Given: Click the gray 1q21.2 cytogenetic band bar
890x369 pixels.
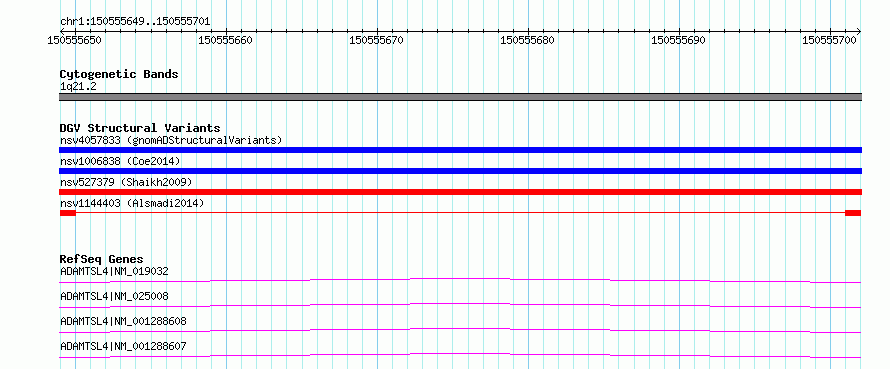Looking at the screenshot, I should [x=460, y=97].
